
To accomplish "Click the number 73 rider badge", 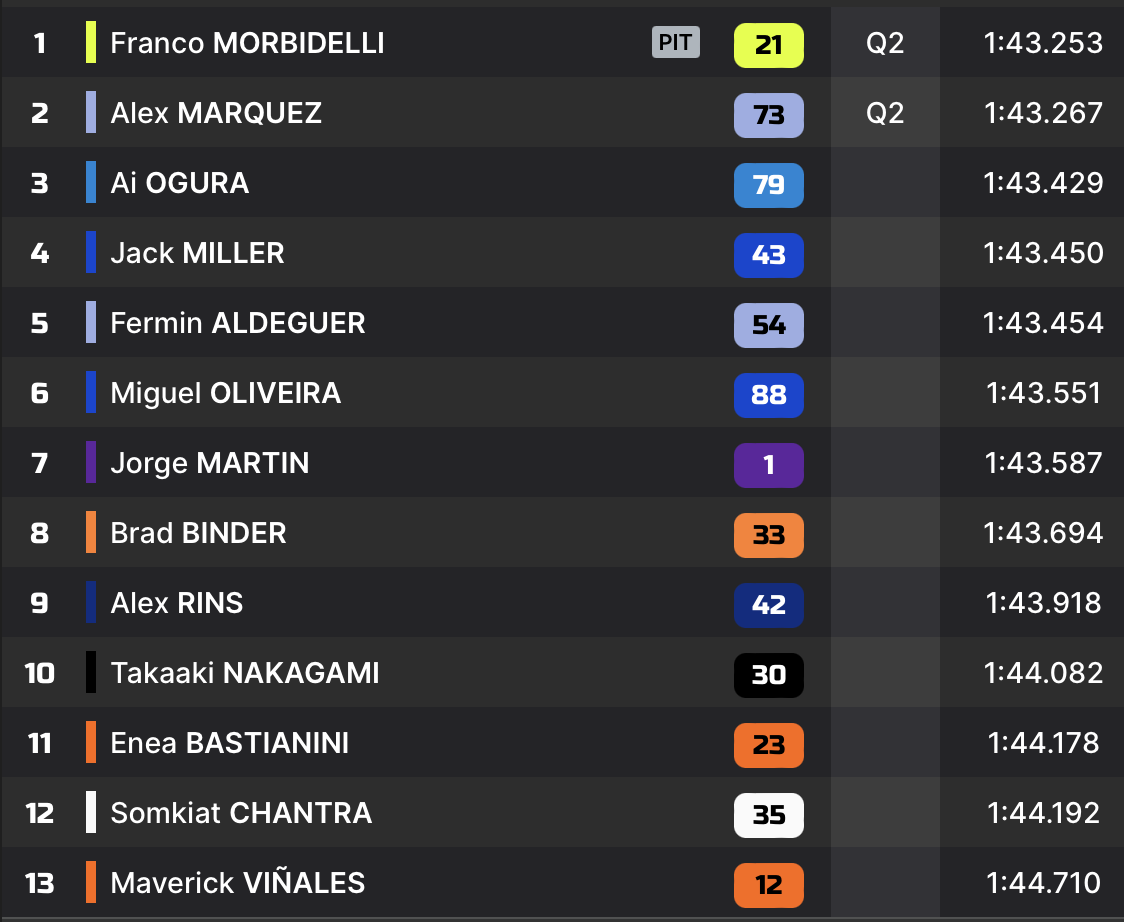I will pyautogui.click(x=768, y=115).
